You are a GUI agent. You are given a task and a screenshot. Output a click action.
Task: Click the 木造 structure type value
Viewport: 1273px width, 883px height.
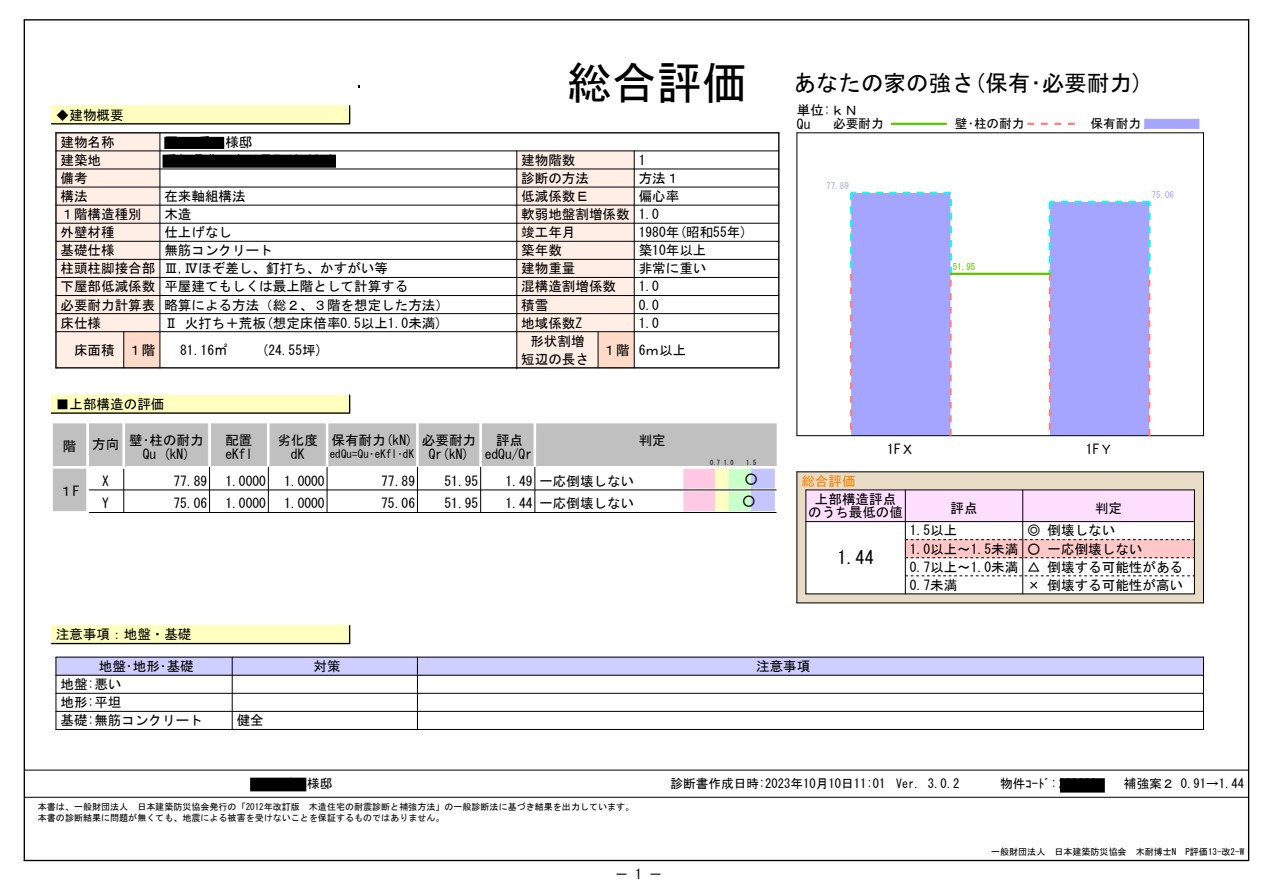click(x=178, y=214)
